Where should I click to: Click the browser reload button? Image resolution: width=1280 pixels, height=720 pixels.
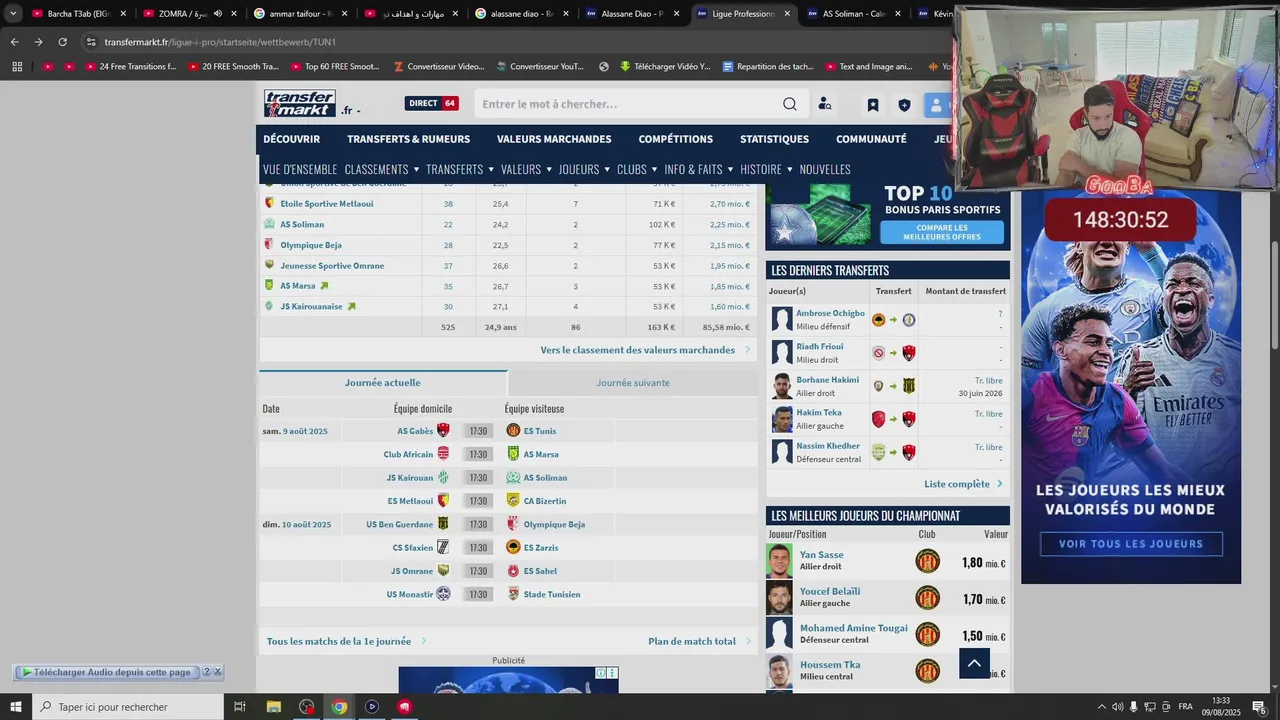click(62, 42)
